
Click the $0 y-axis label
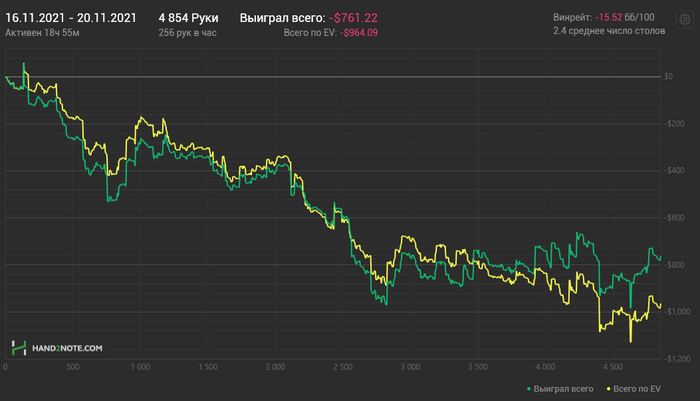pyautogui.click(x=668, y=77)
